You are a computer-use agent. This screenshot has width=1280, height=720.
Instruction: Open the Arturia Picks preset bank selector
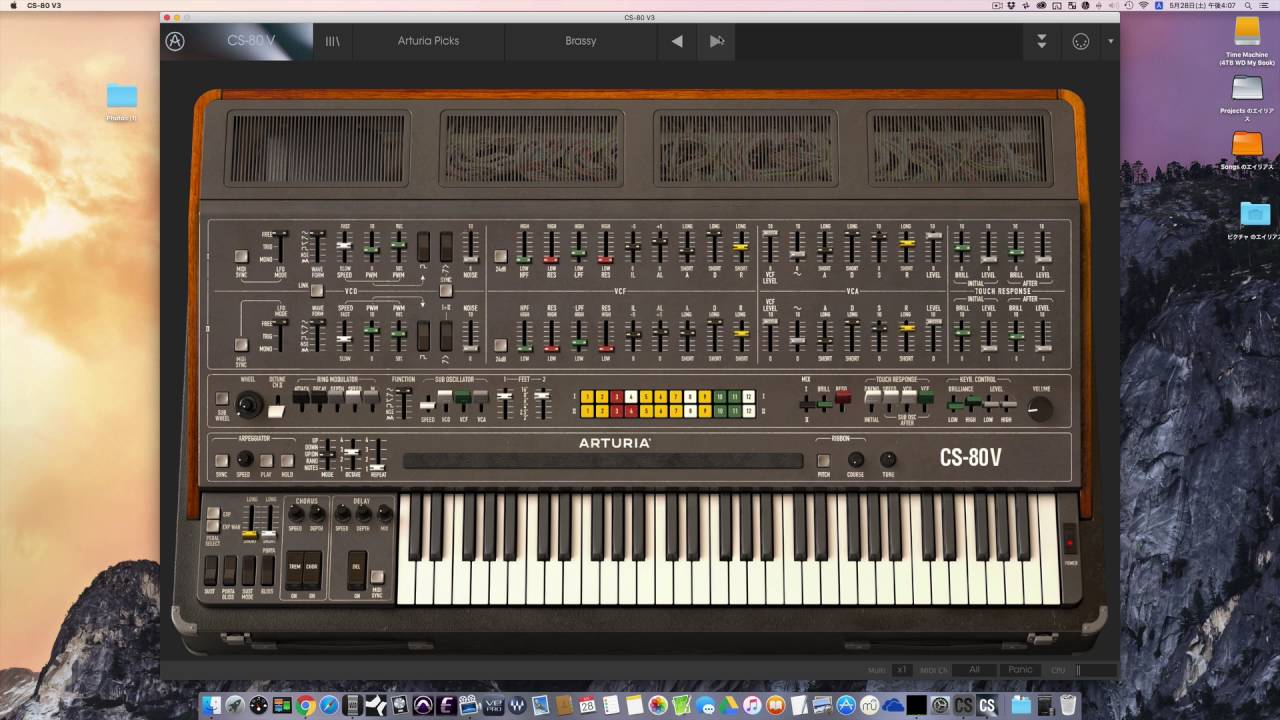[x=428, y=41]
